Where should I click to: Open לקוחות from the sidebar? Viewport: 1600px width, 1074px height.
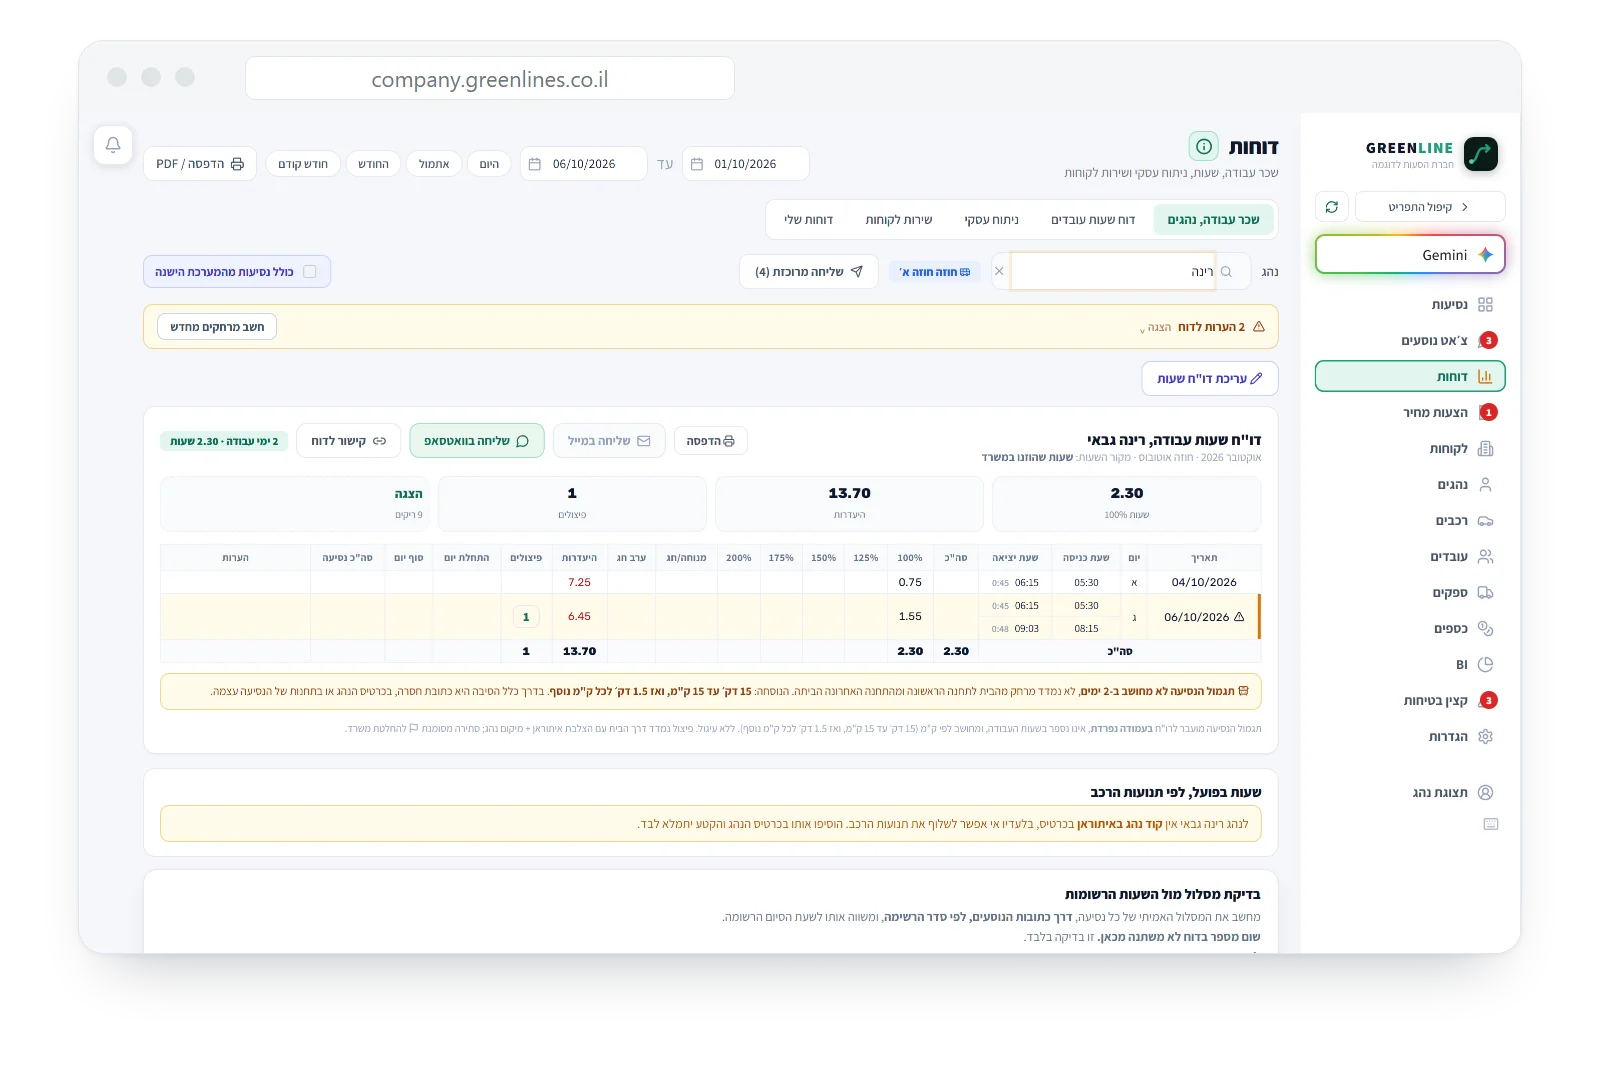point(1410,449)
